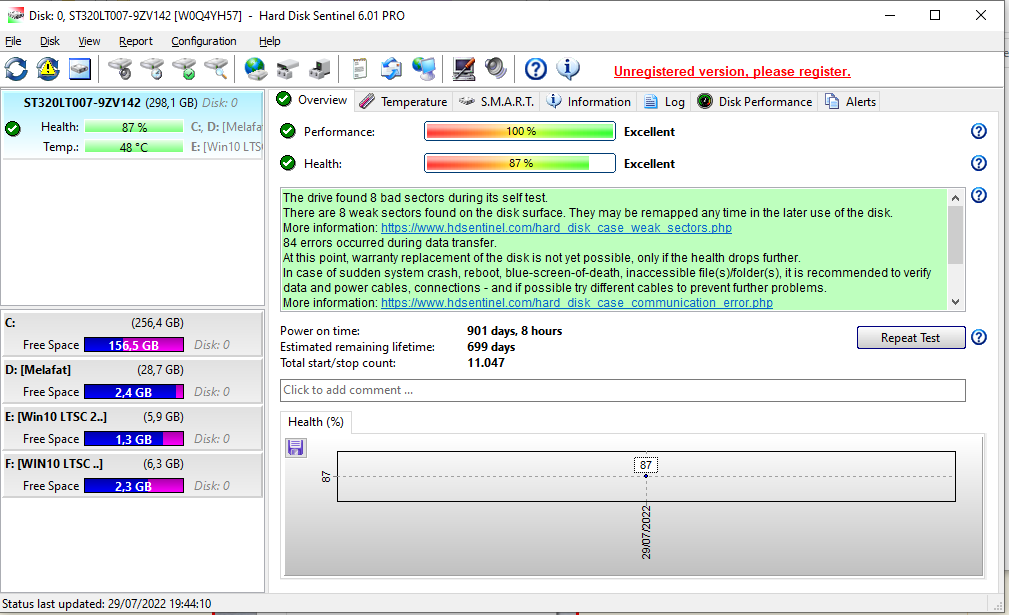
Task: Click the globe with monitor toolbar icon
Action: pyautogui.click(x=424, y=69)
